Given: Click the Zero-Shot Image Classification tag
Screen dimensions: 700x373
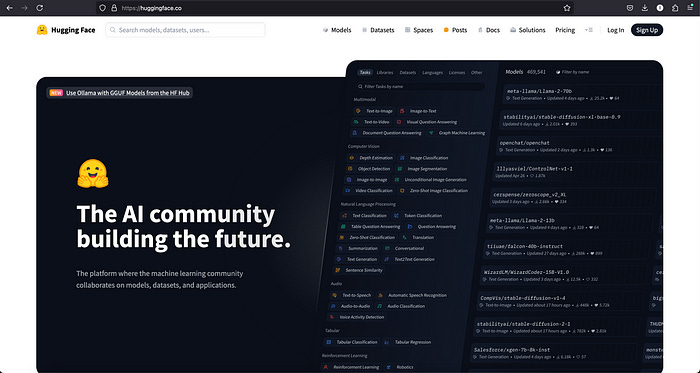Looking at the screenshot, I should [433, 191].
